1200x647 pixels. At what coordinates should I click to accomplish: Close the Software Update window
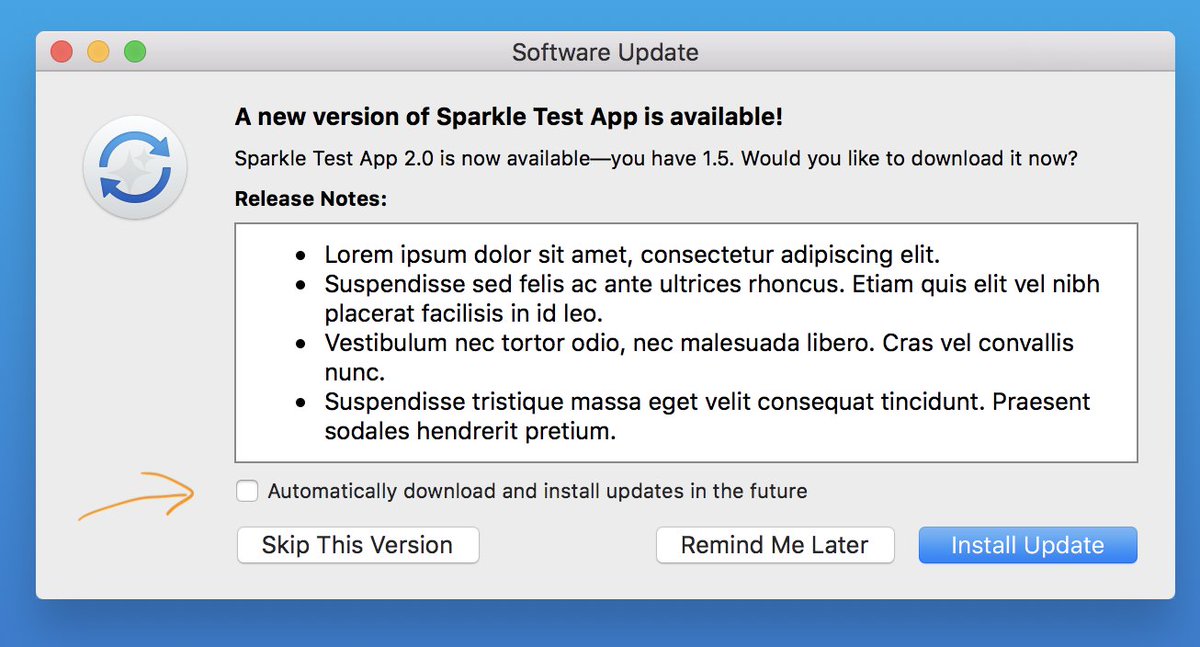63,51
